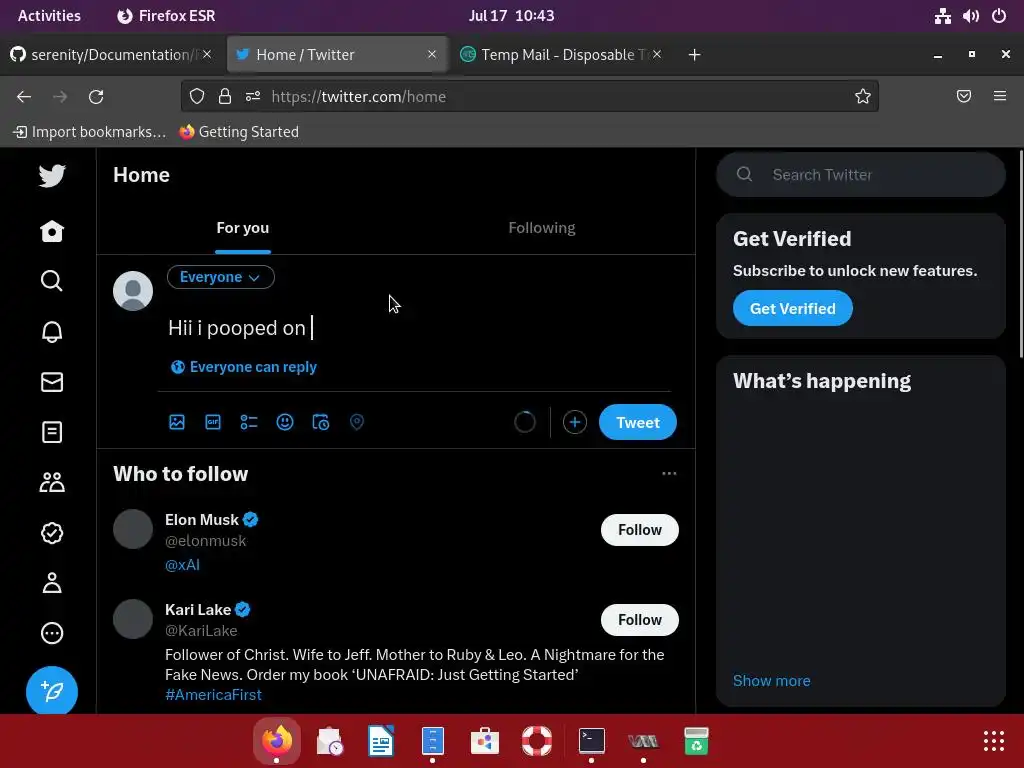Open Who to follow more options

click(x=669, y=473)
